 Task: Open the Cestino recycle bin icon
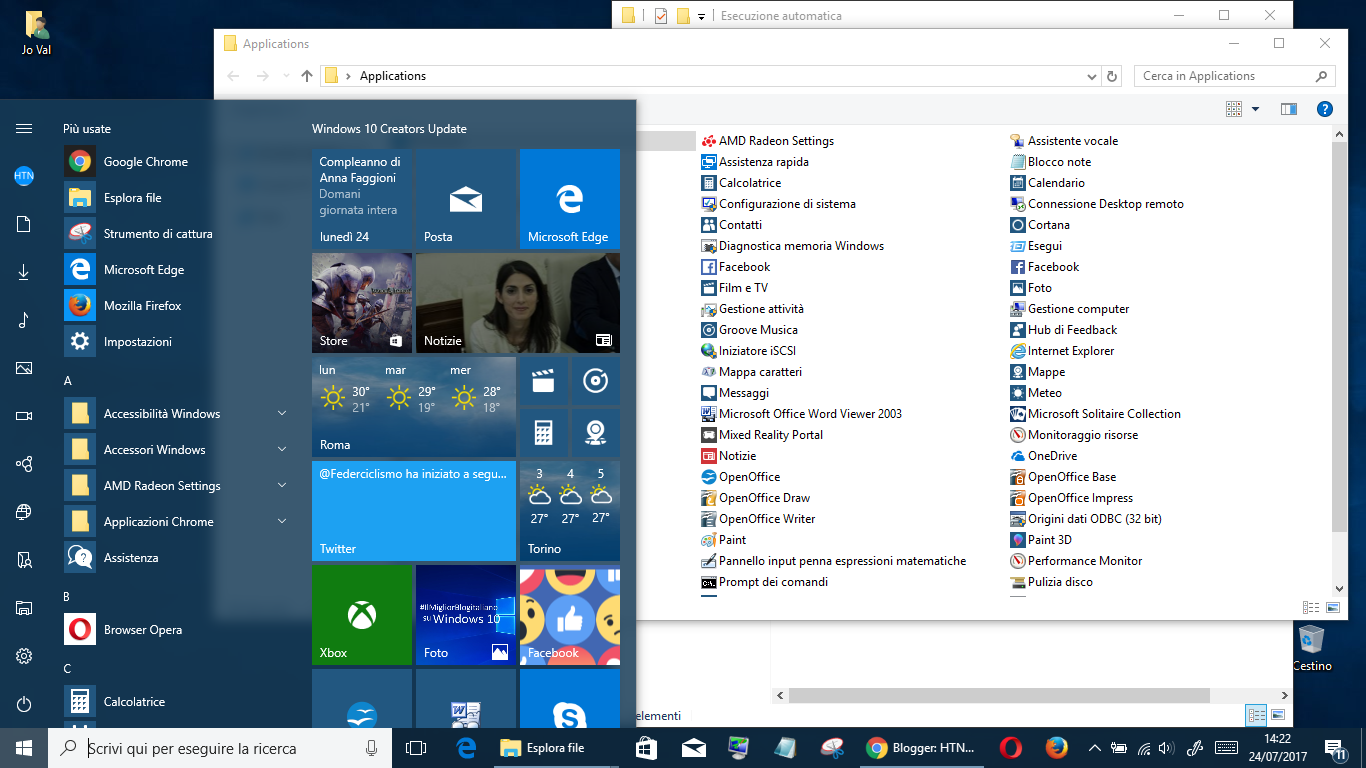[x=1312, y=648]
